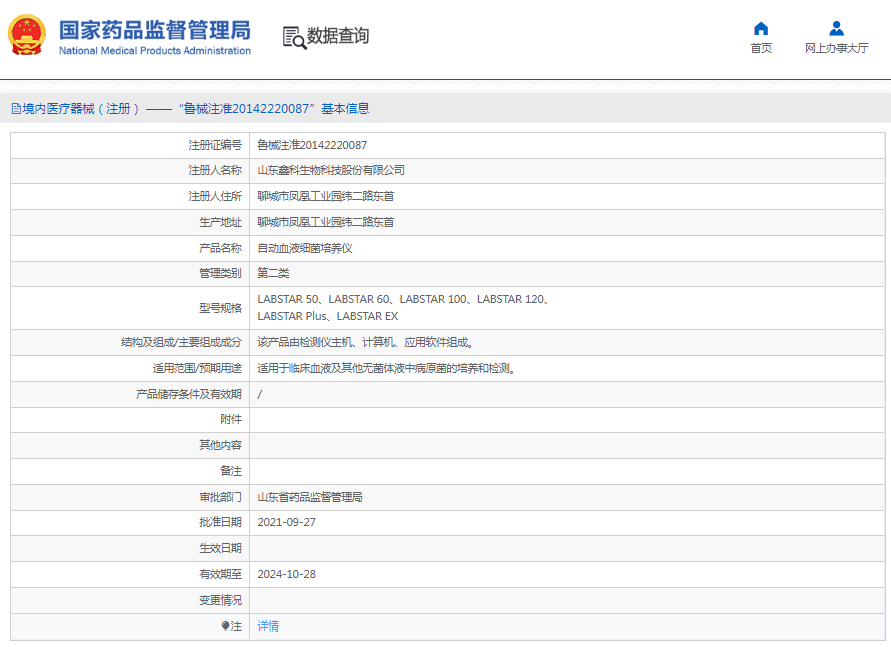Click the 数据查询 heading text
The width and height of the screenshot is (891, 647).
pyautogui.click(x=338, y=36)
